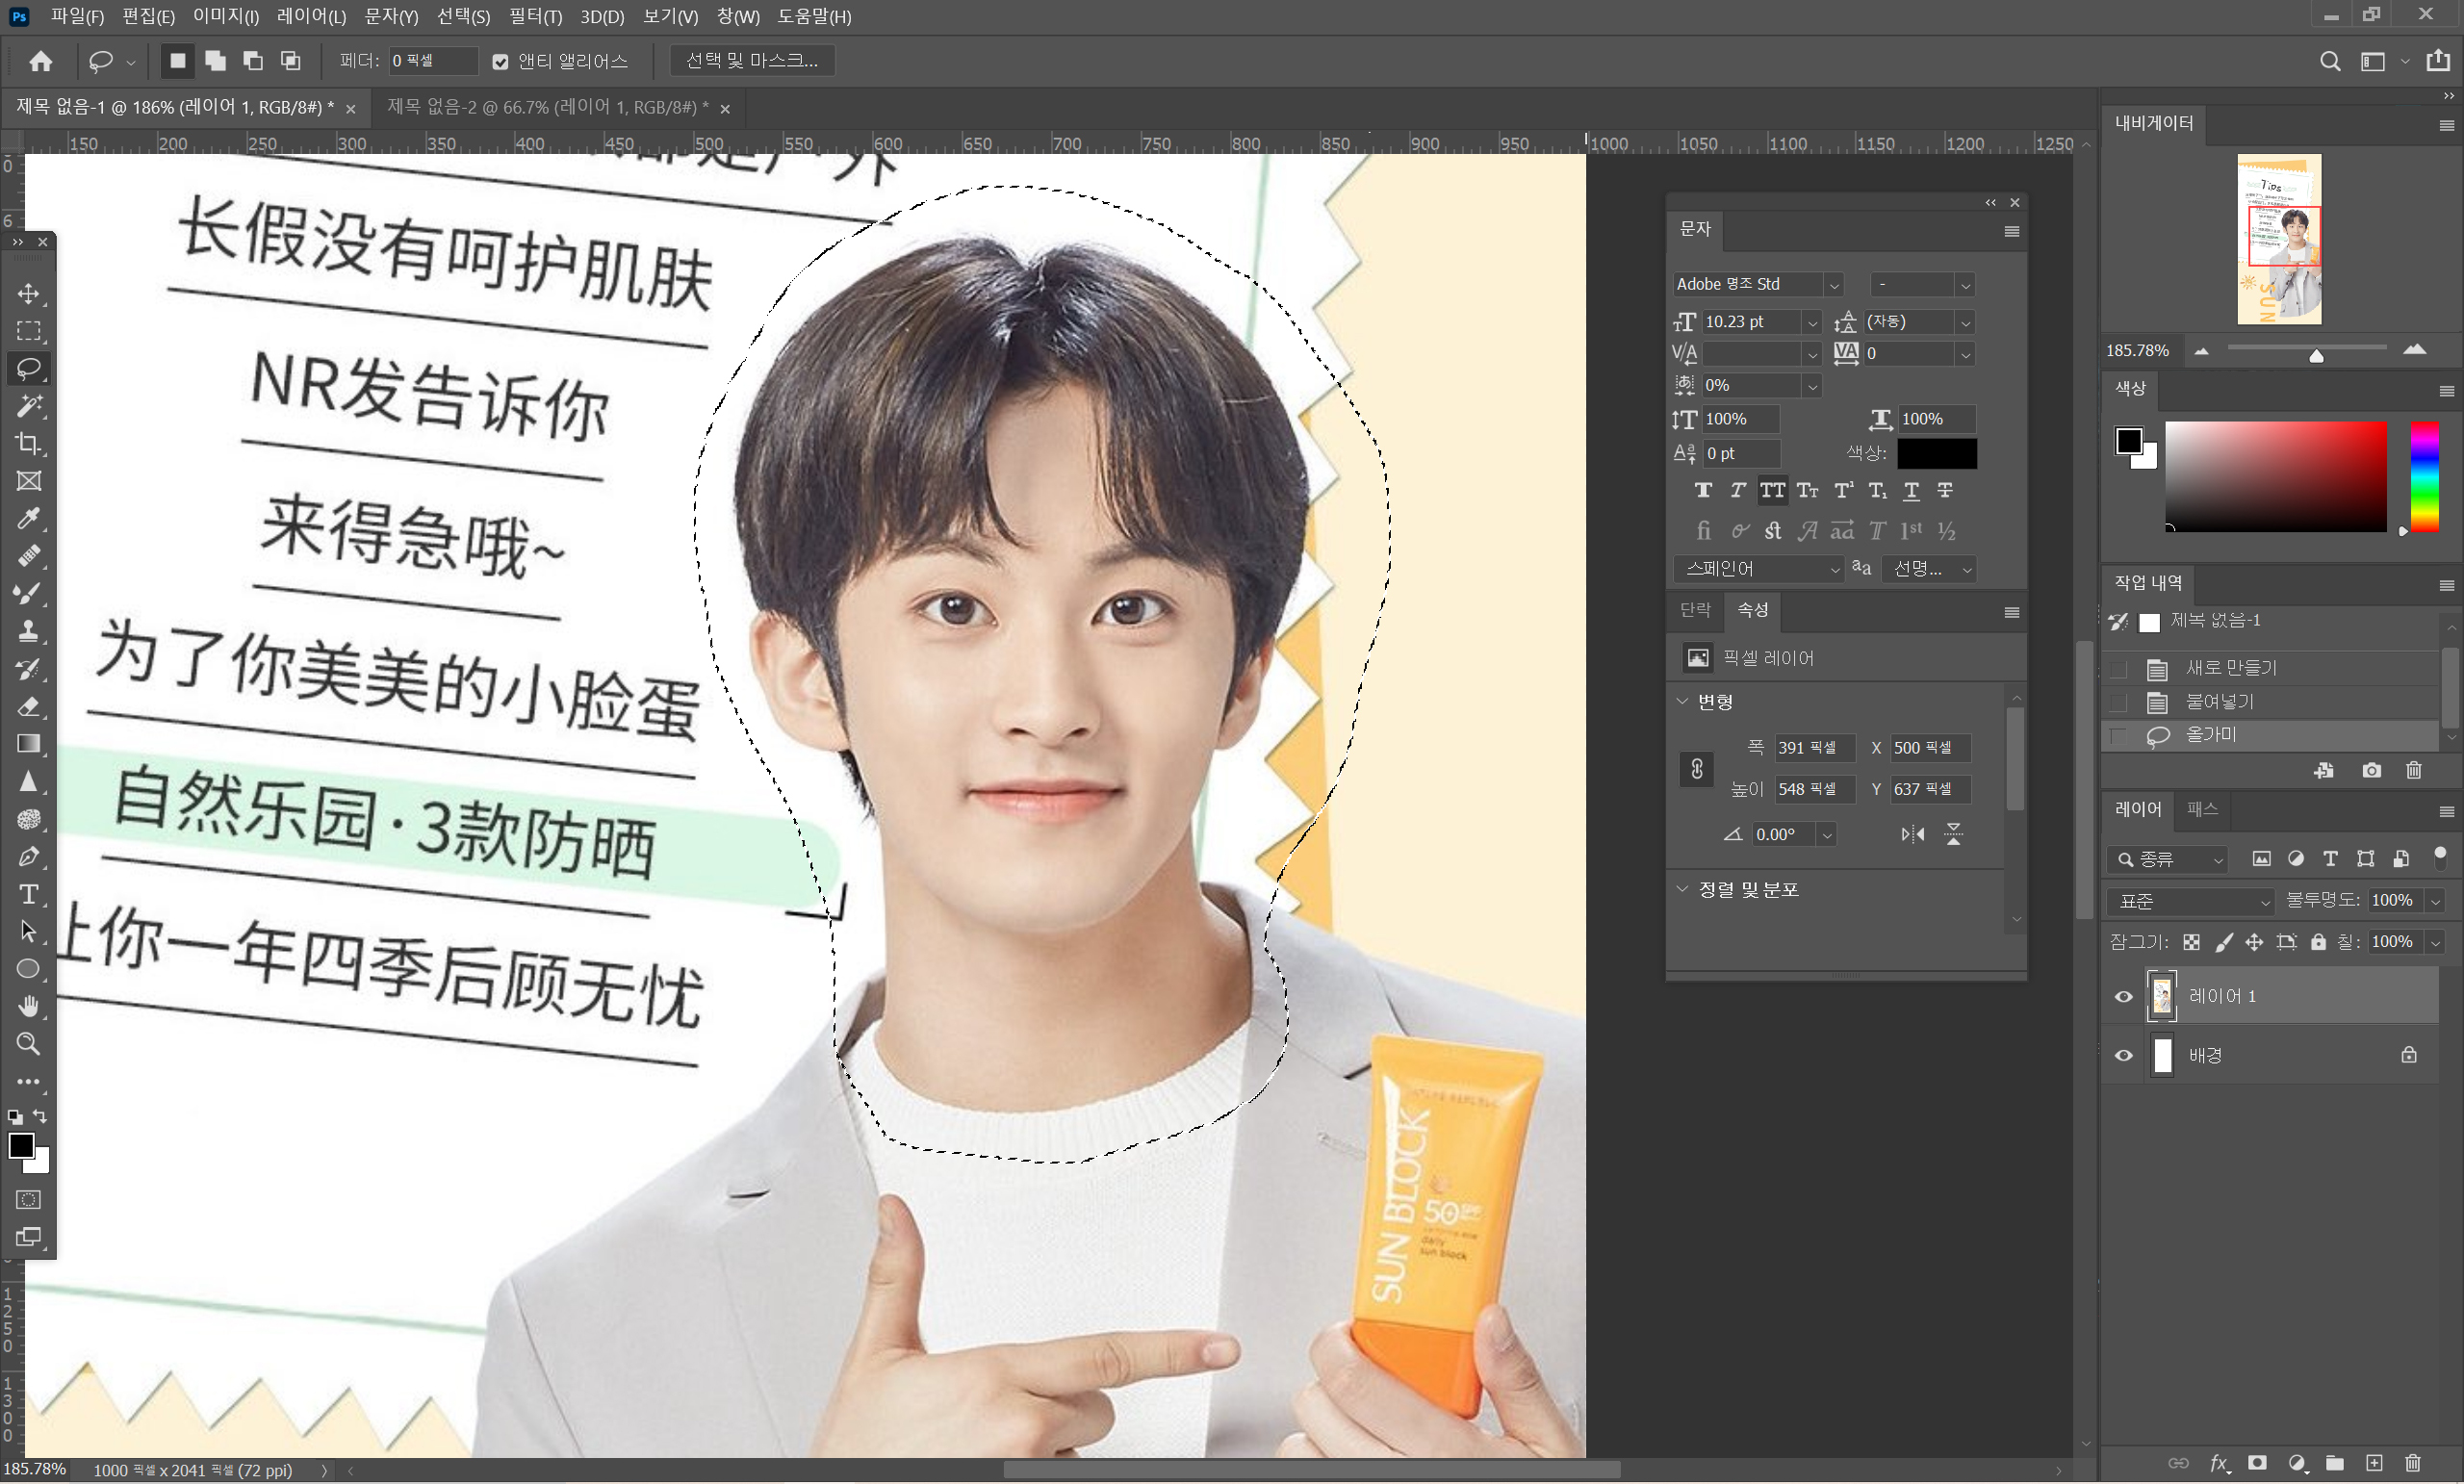Click the 선택 및 마스크 button
Viewport: 2464px width, 1484px height.
[752, 61]
